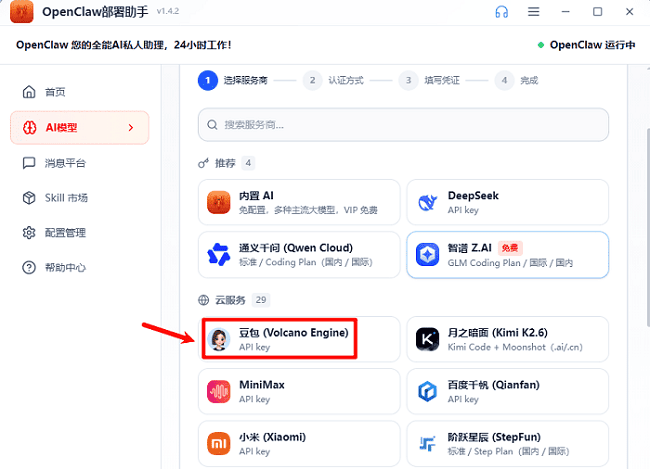Click the 云服务 count badge 29
This screenshot has height=469, width=650.
261,300
